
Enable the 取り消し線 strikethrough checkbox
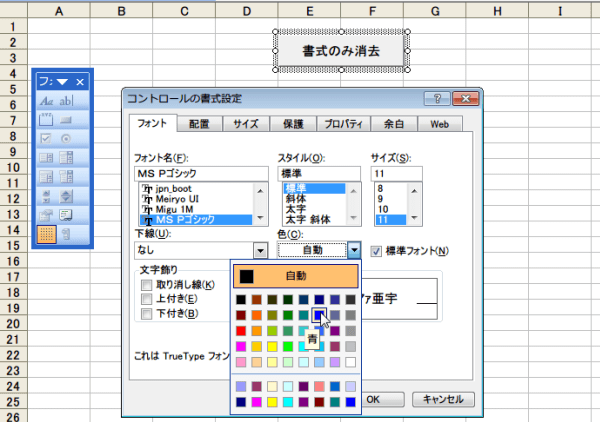(147, 285)
